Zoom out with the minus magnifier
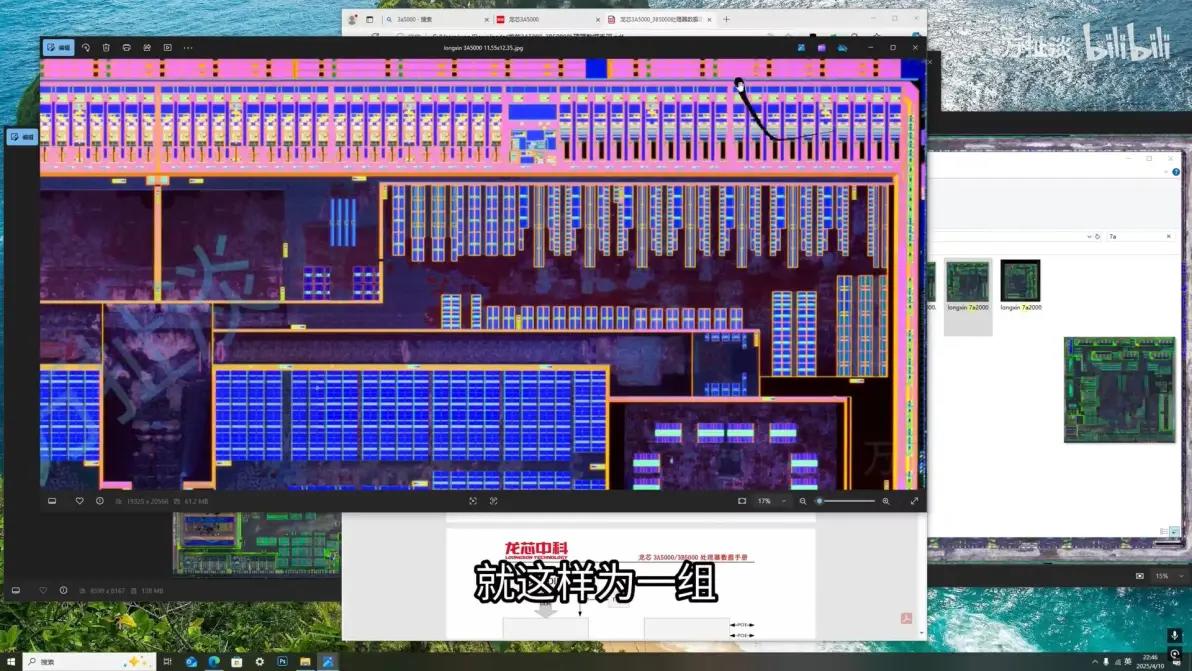 coord(803,501)
